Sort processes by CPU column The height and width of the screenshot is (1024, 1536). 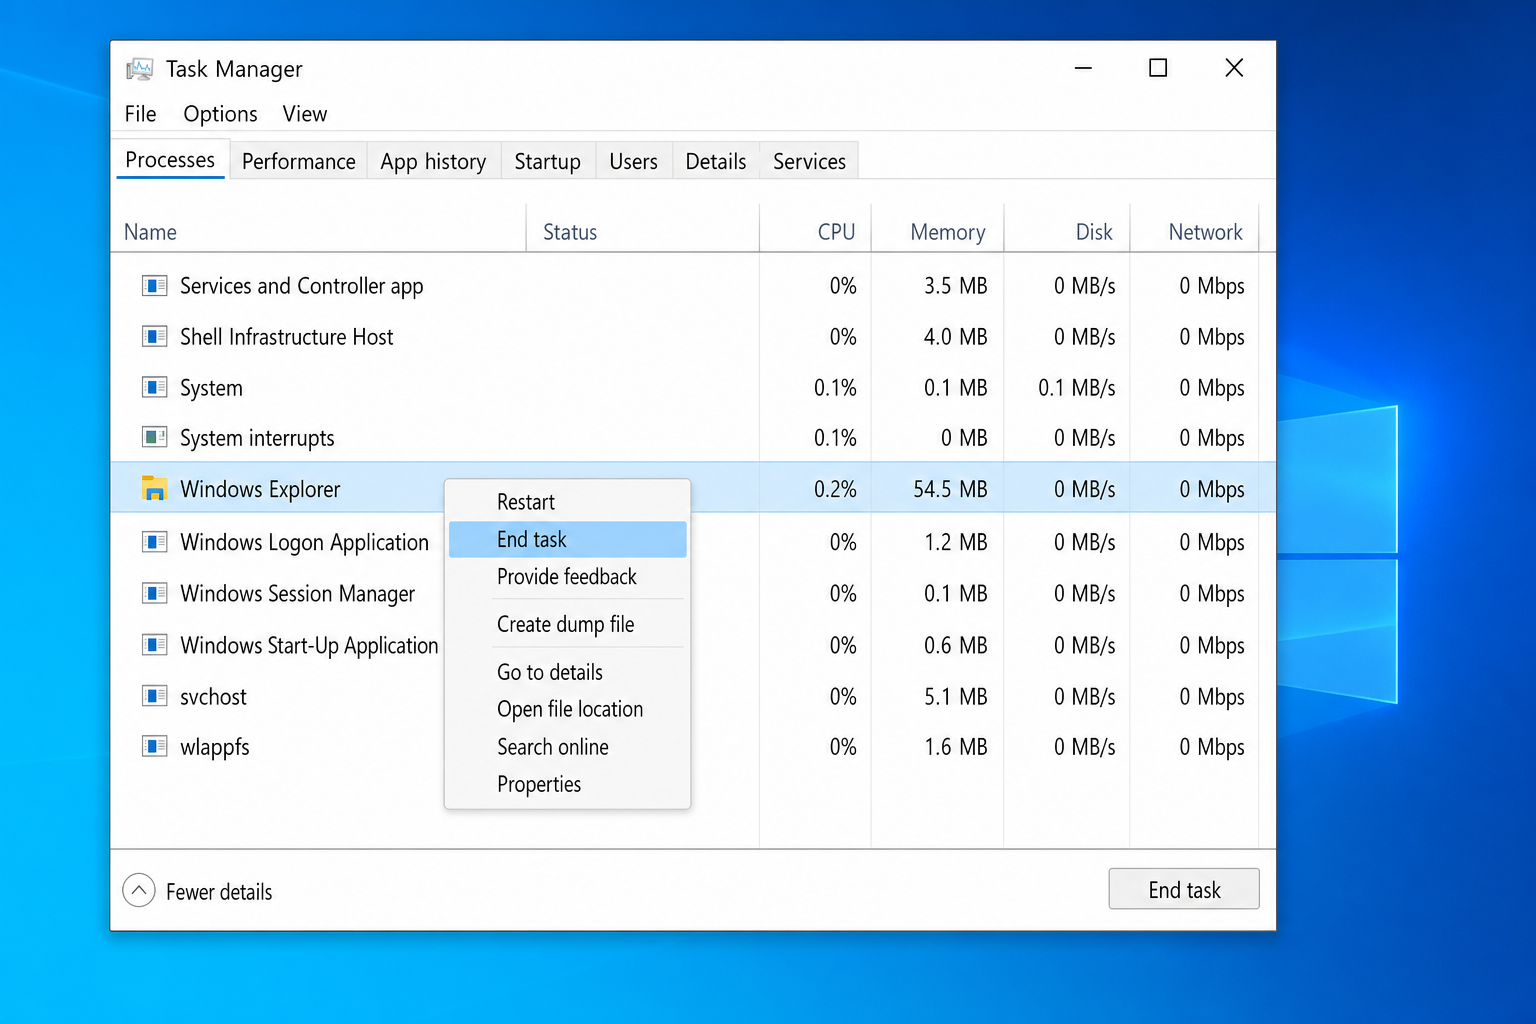816,232
